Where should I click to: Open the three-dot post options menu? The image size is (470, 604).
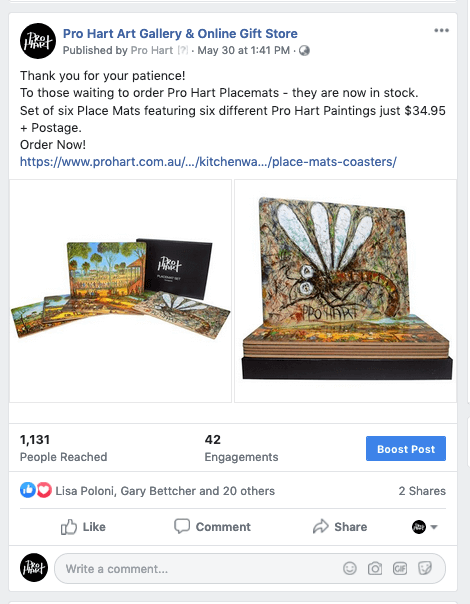click(441, 30)
